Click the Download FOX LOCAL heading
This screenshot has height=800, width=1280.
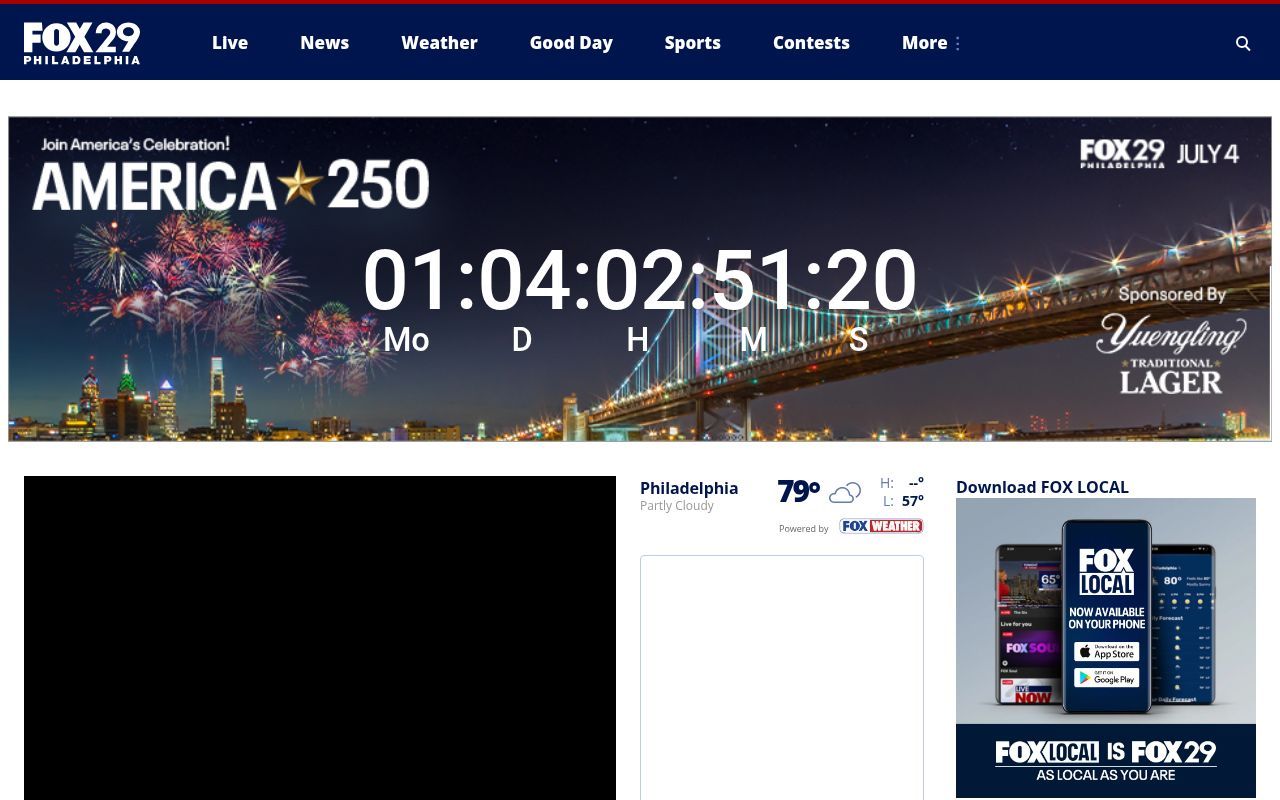coord(1042,487)
